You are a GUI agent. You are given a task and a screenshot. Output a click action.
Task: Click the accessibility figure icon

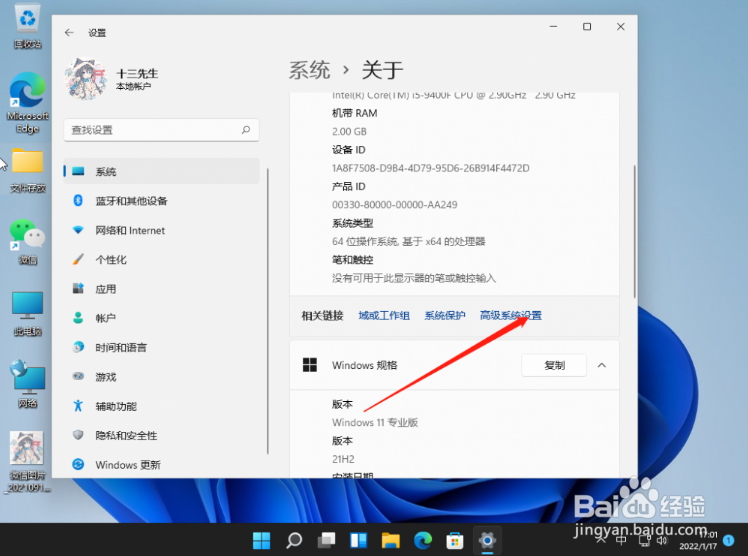point(78,406)
